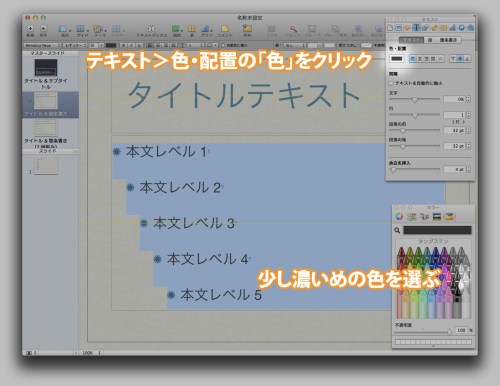Screen dimensions: 500x386
Task: Switch to the テキスト tab in inspector
Action: (x=411, y=40)
